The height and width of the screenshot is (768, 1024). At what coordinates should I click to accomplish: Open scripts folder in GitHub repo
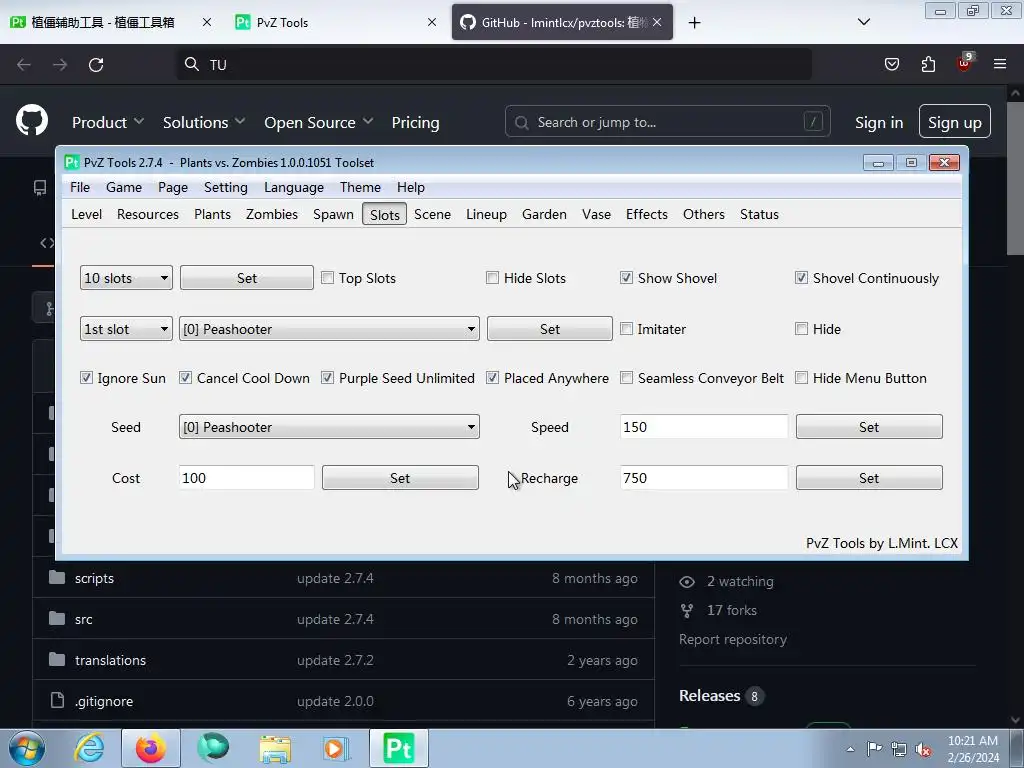coord(94,578)
